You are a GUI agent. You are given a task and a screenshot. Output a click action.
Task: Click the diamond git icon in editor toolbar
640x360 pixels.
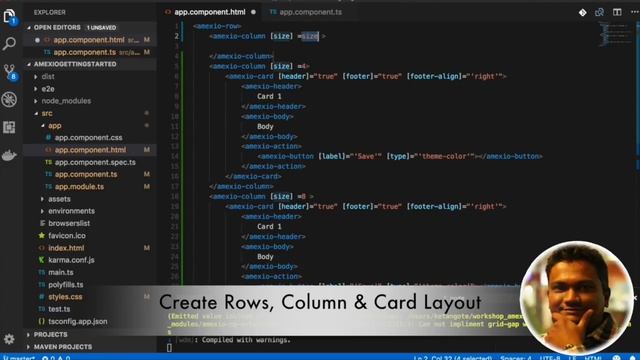click(x=582, y=13)
